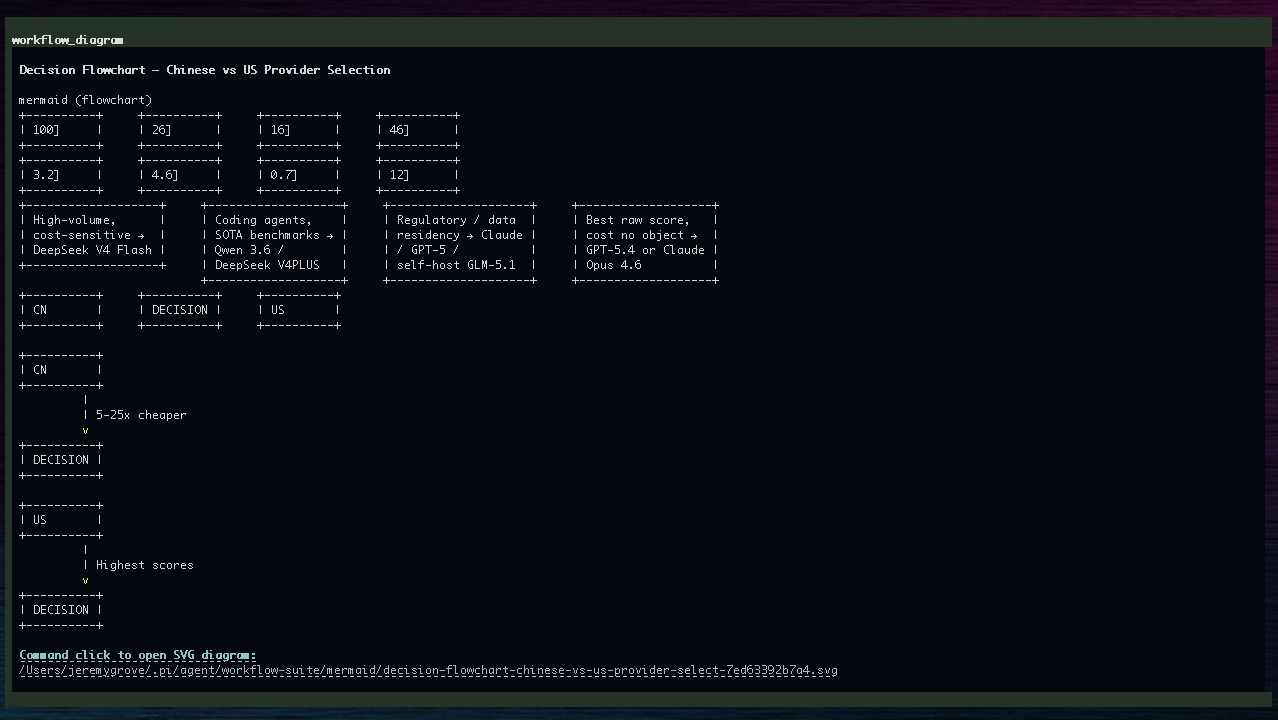Image resolution: width=1278 pixels, height=720 pixels.
Task: Click the 'Coding agents,' line
Action: click(264, 220)
